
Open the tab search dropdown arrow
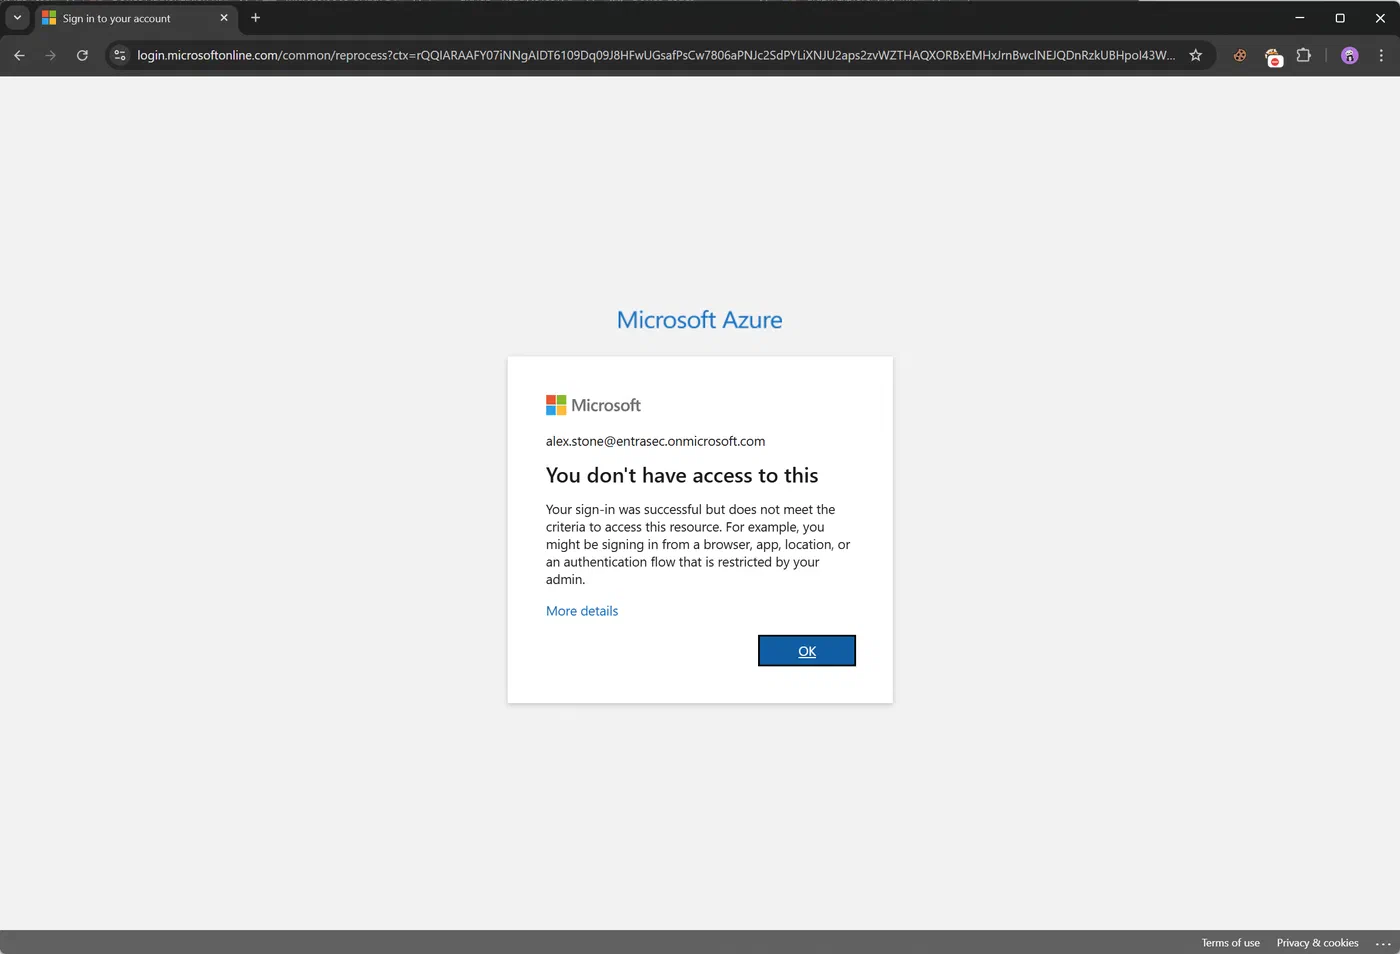point(17,18)
